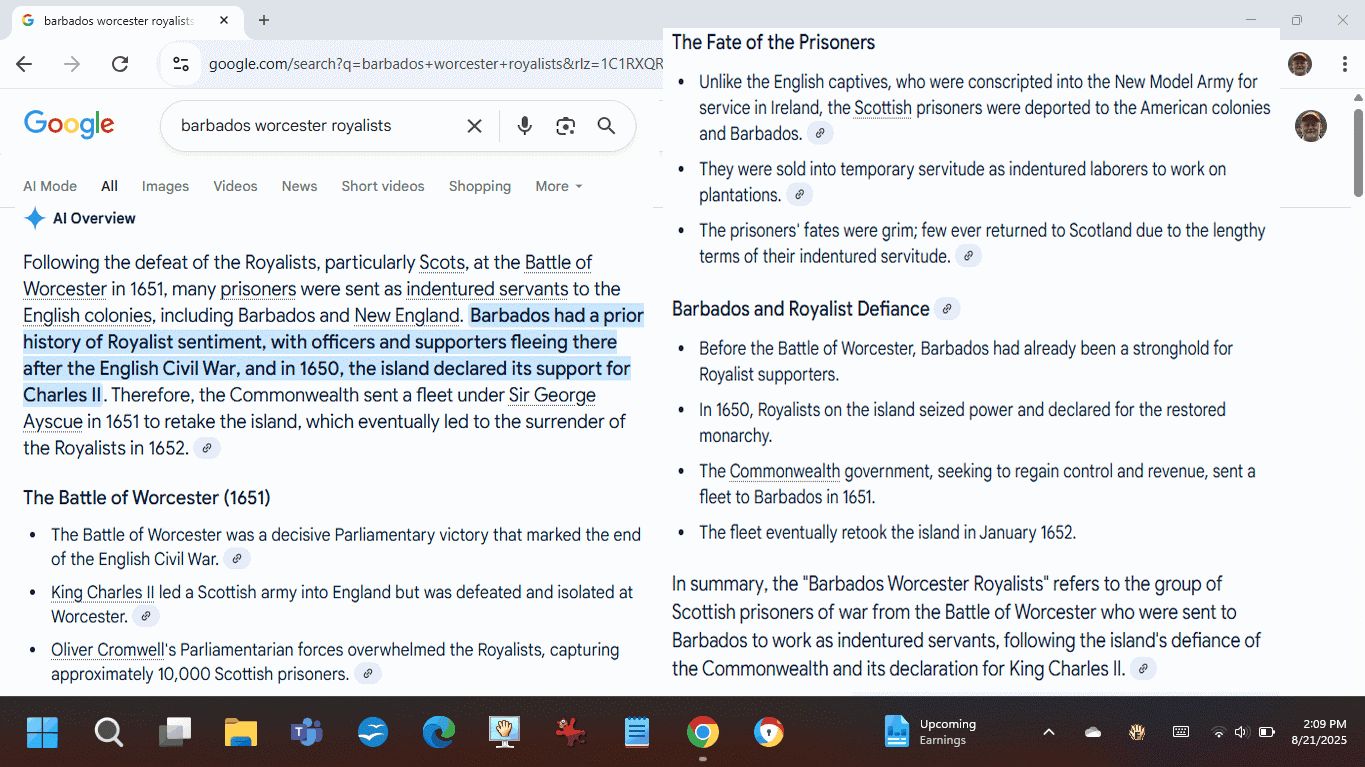This screenshot has height=767, width=1365.
Task: Click the voice search microphone icon
Action: [524, 126]
